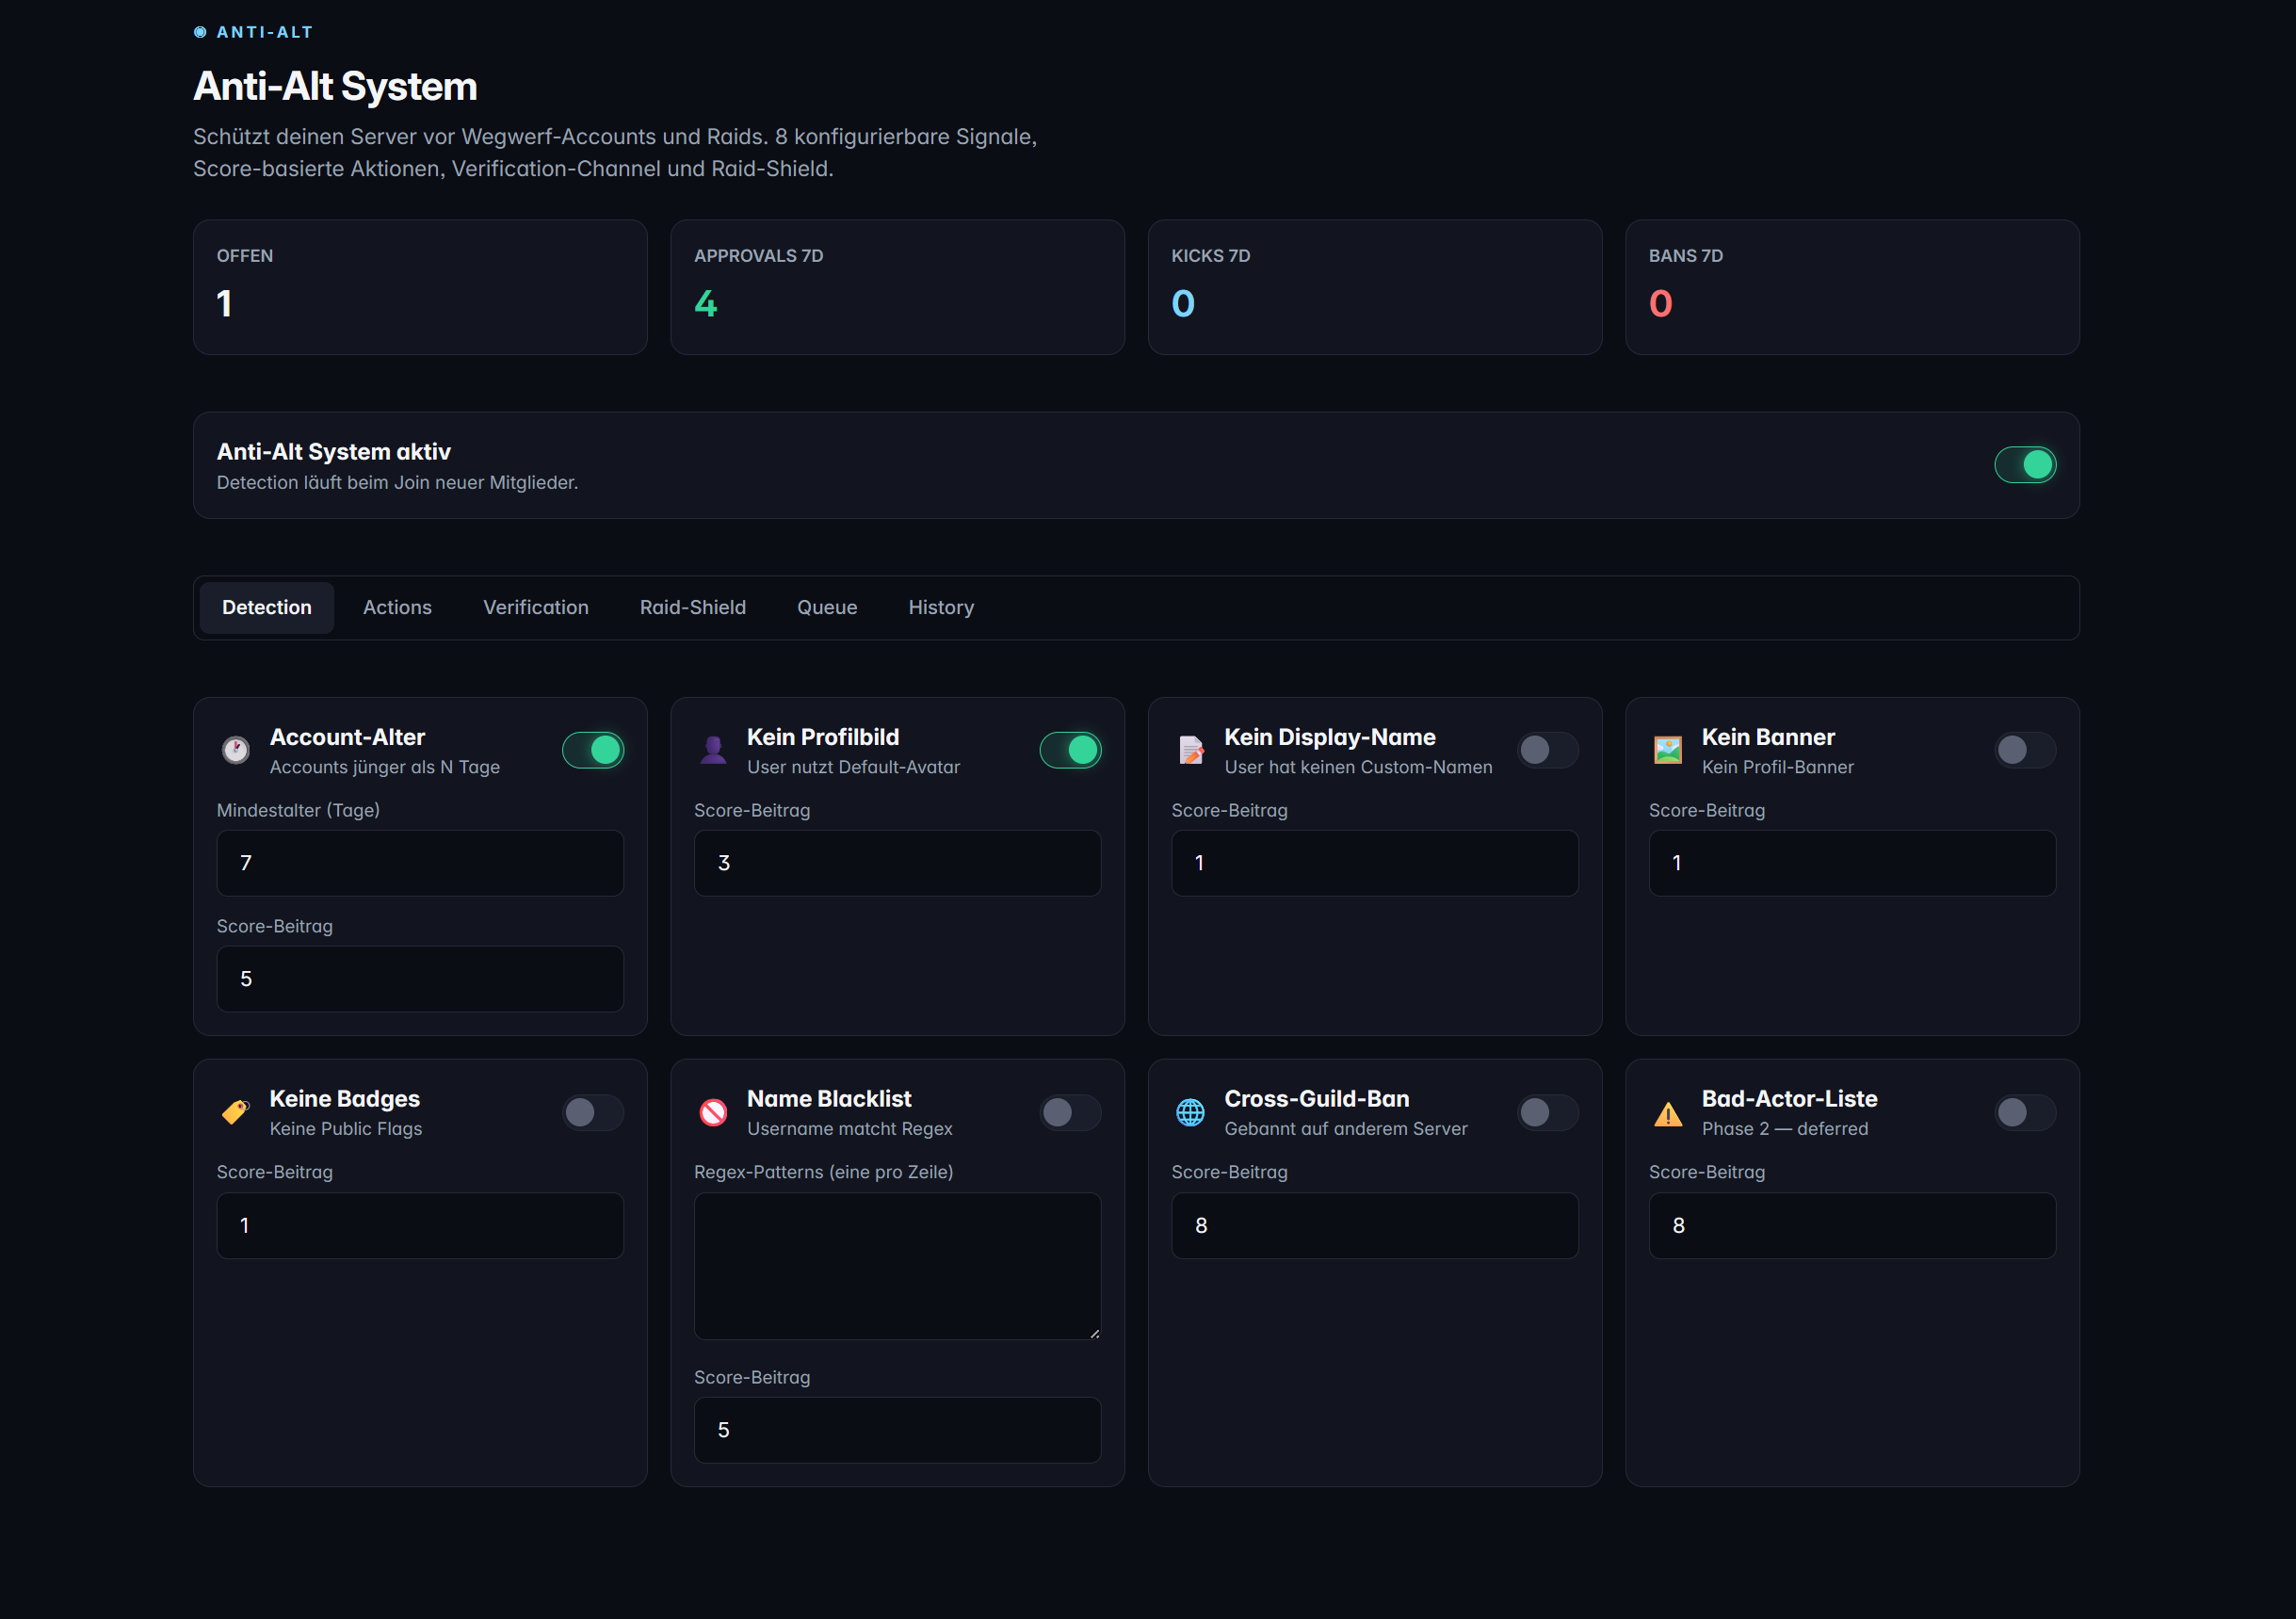The image size is (2296, 1619).
Task: Click the Mindestalter (Tage) input field
Action: [419, 862]
